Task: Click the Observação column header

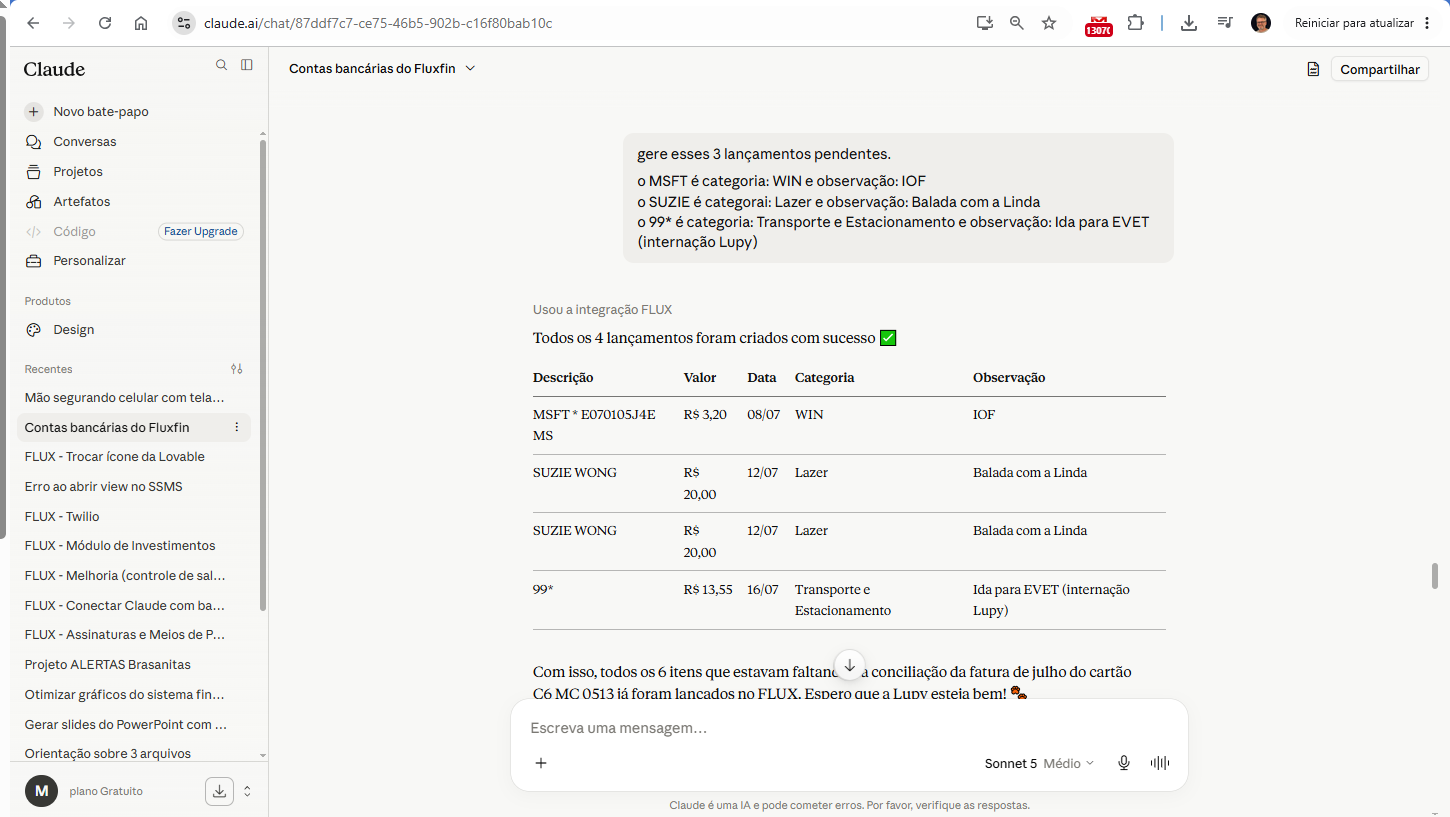Action: click(1009, 378)
